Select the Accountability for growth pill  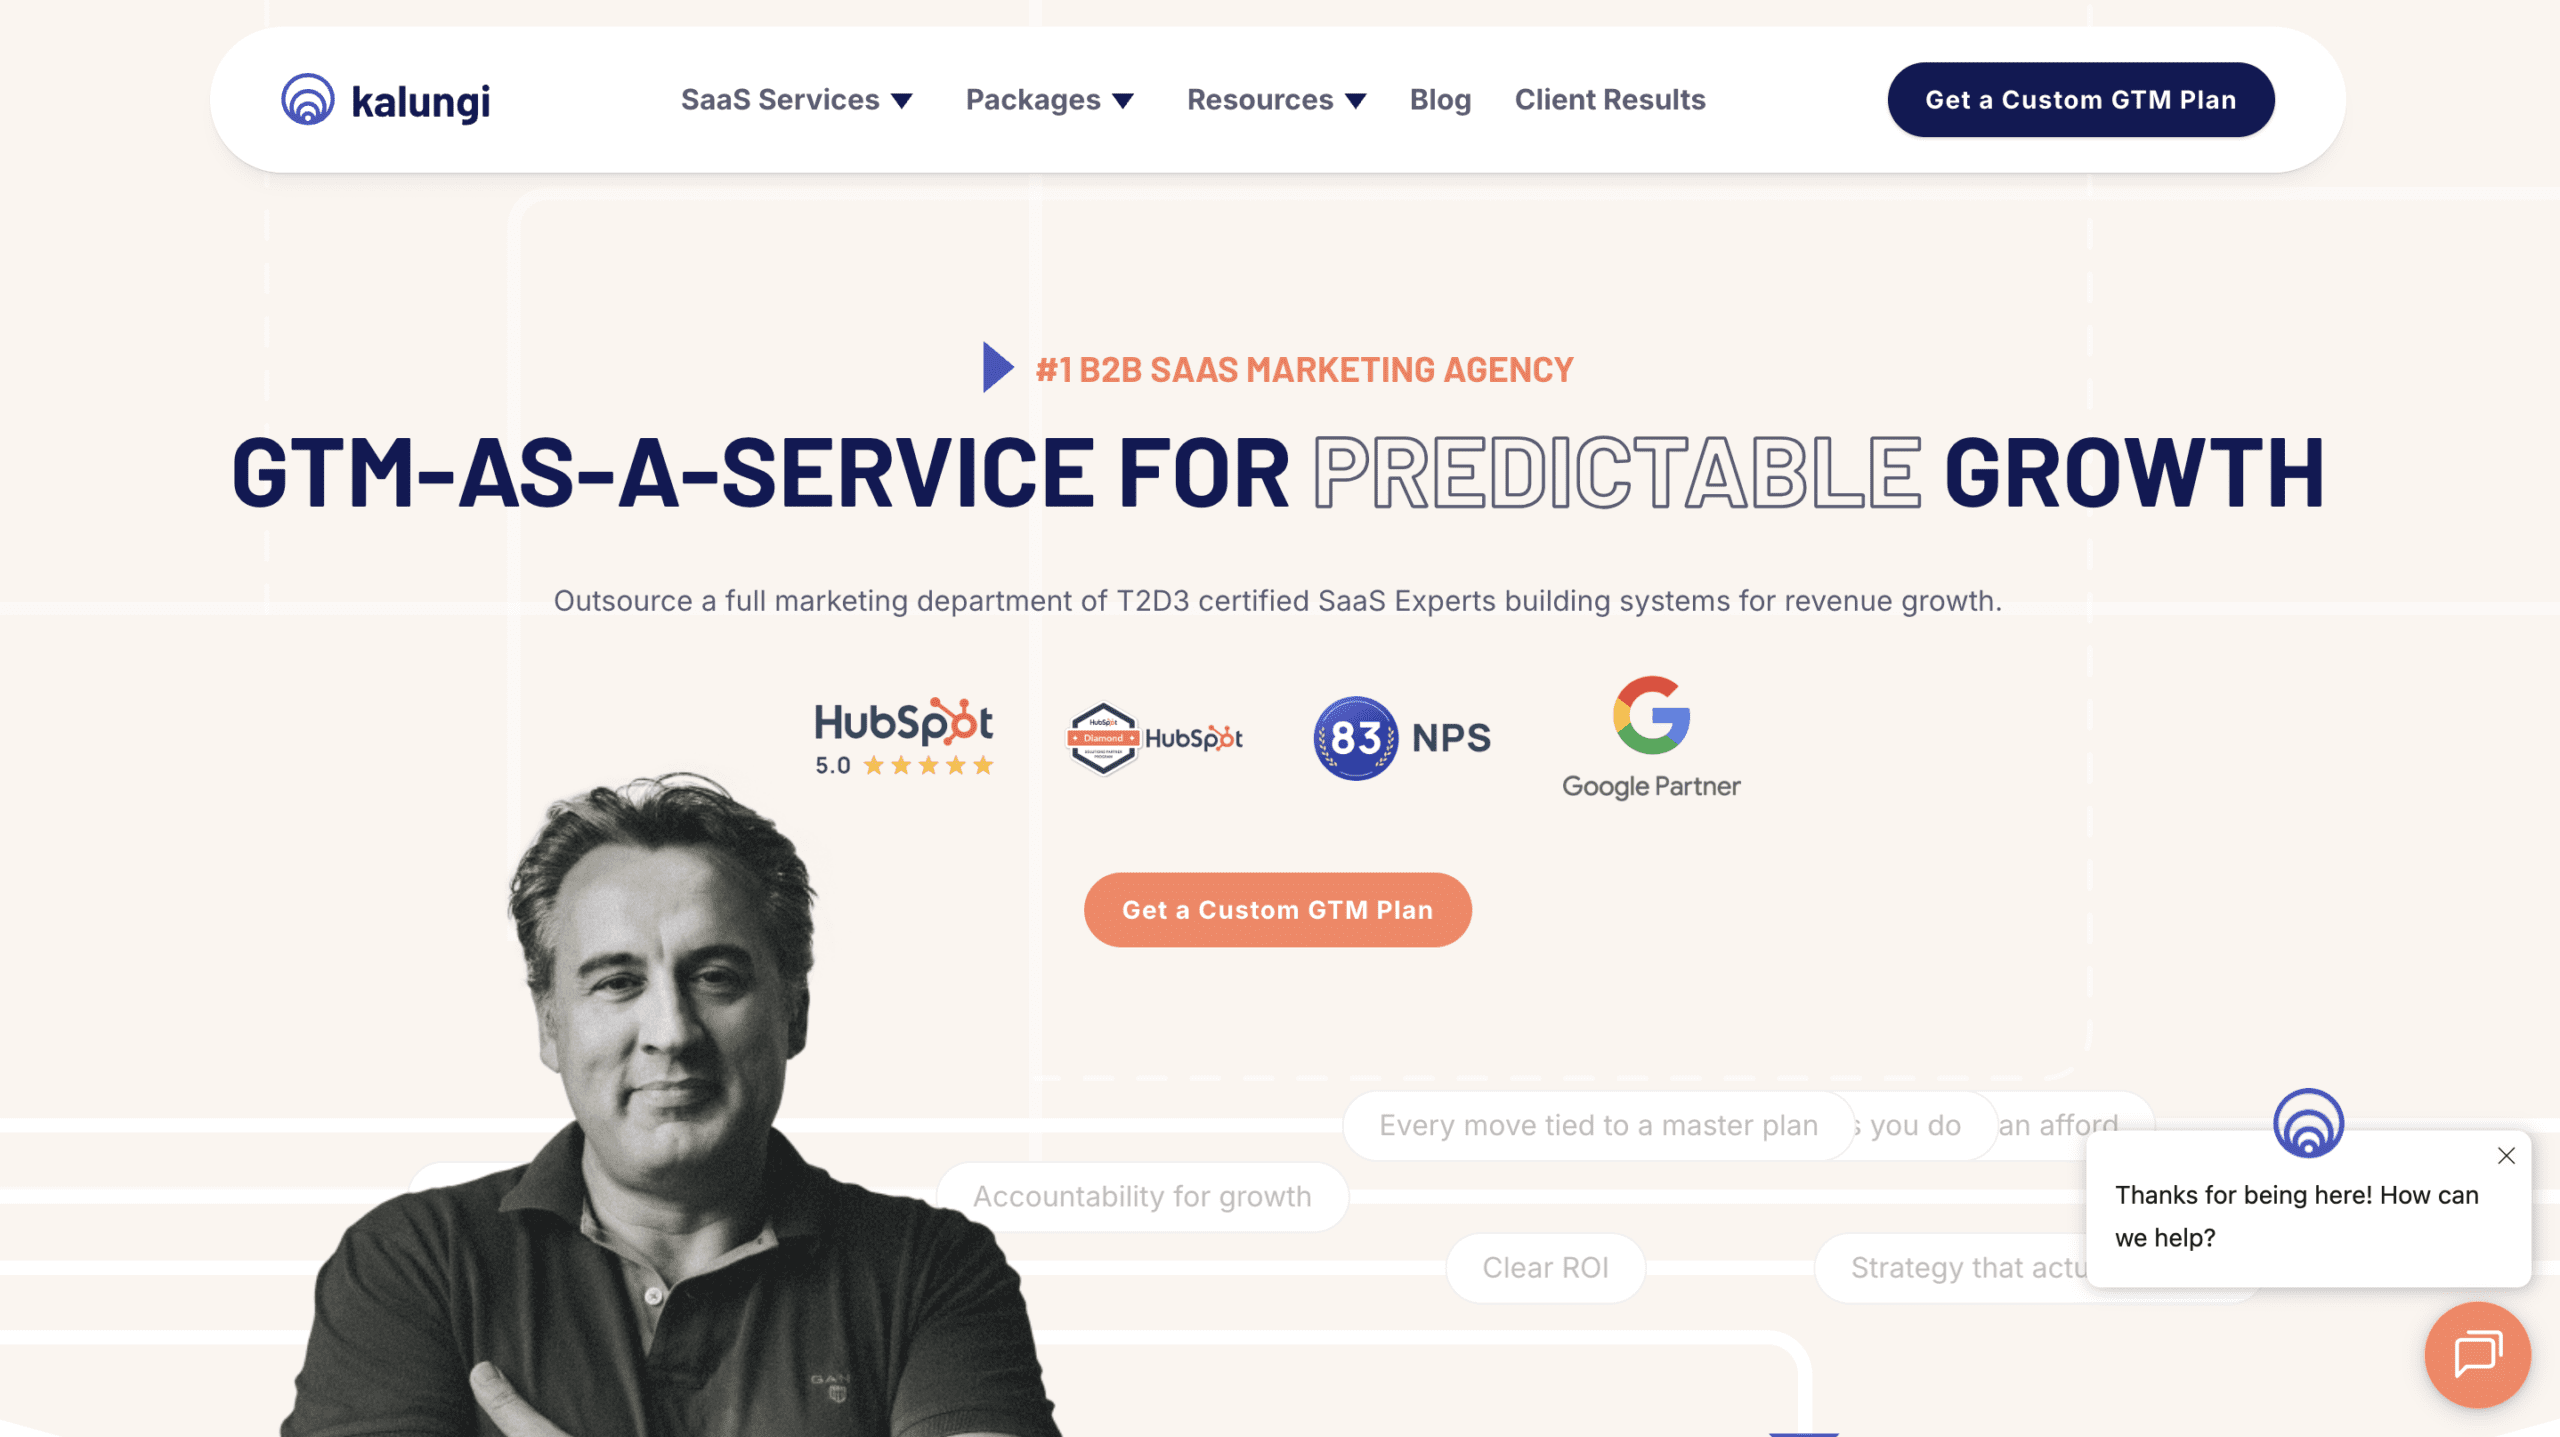(1142, 1196)
